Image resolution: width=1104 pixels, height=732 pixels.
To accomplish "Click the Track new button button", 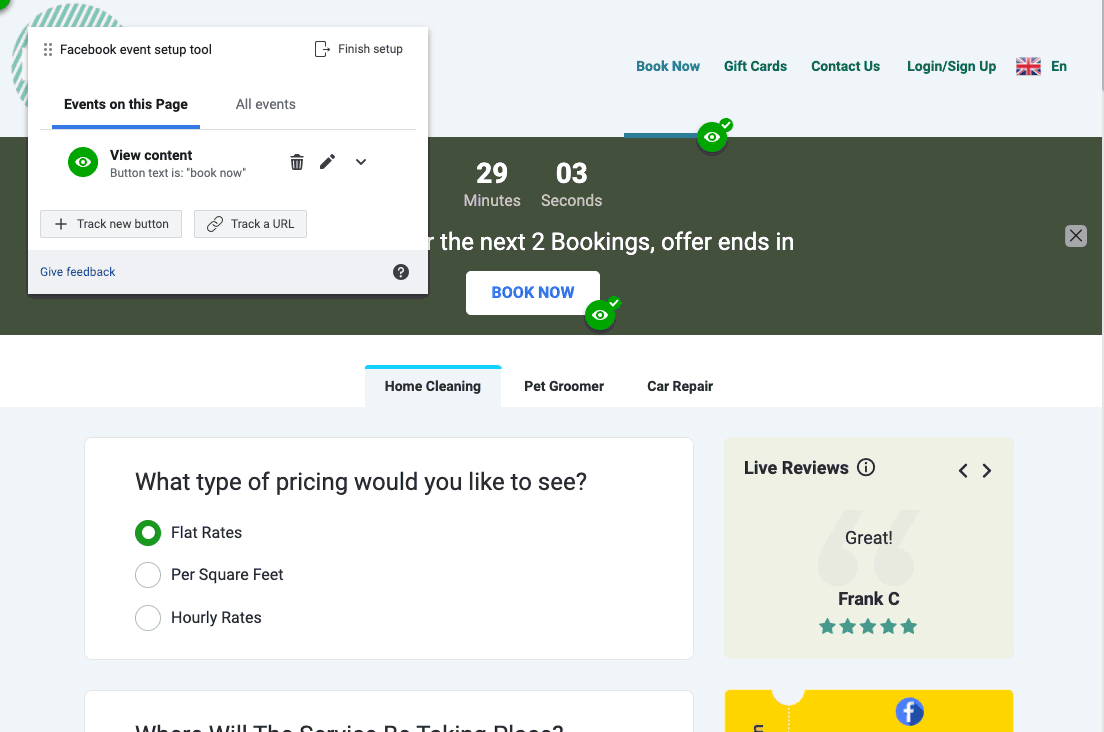I will 111,224.
